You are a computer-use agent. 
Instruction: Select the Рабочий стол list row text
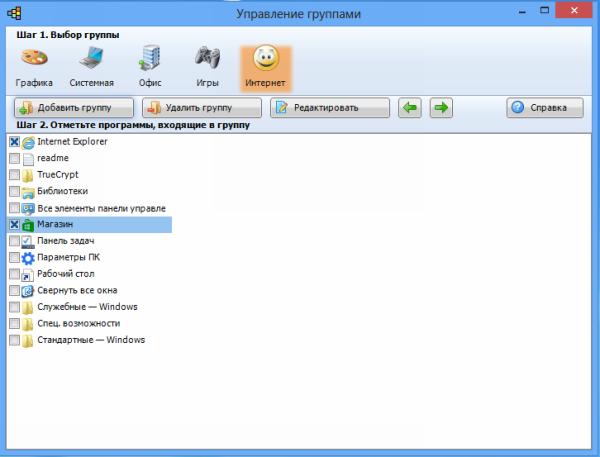click(66, 274)
